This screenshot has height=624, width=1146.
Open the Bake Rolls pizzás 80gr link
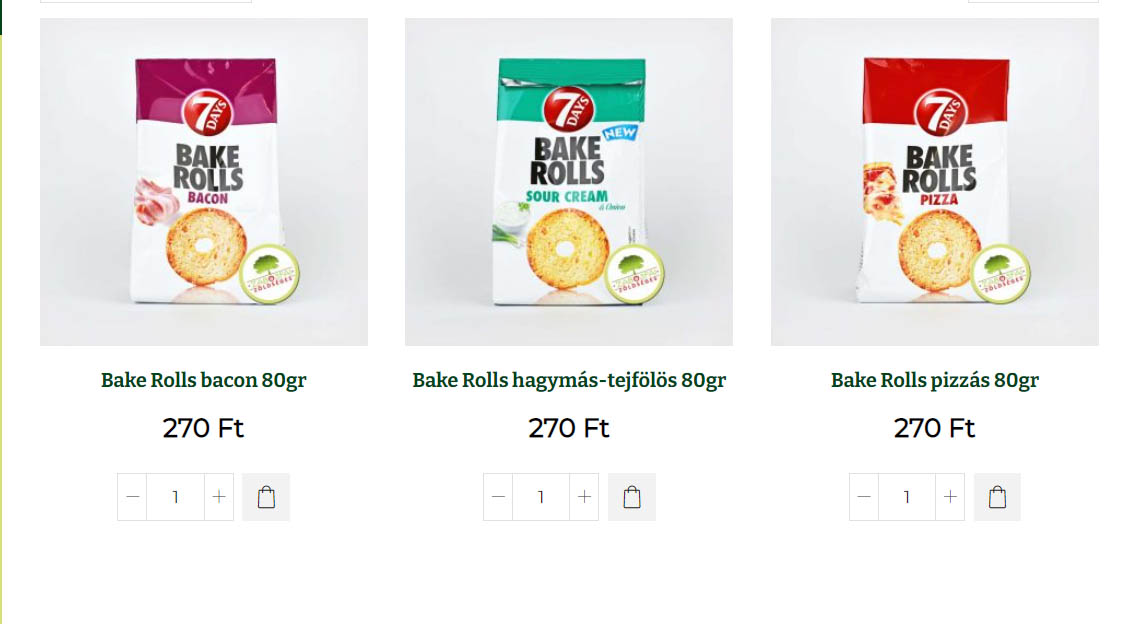click(x=935, y=380)
